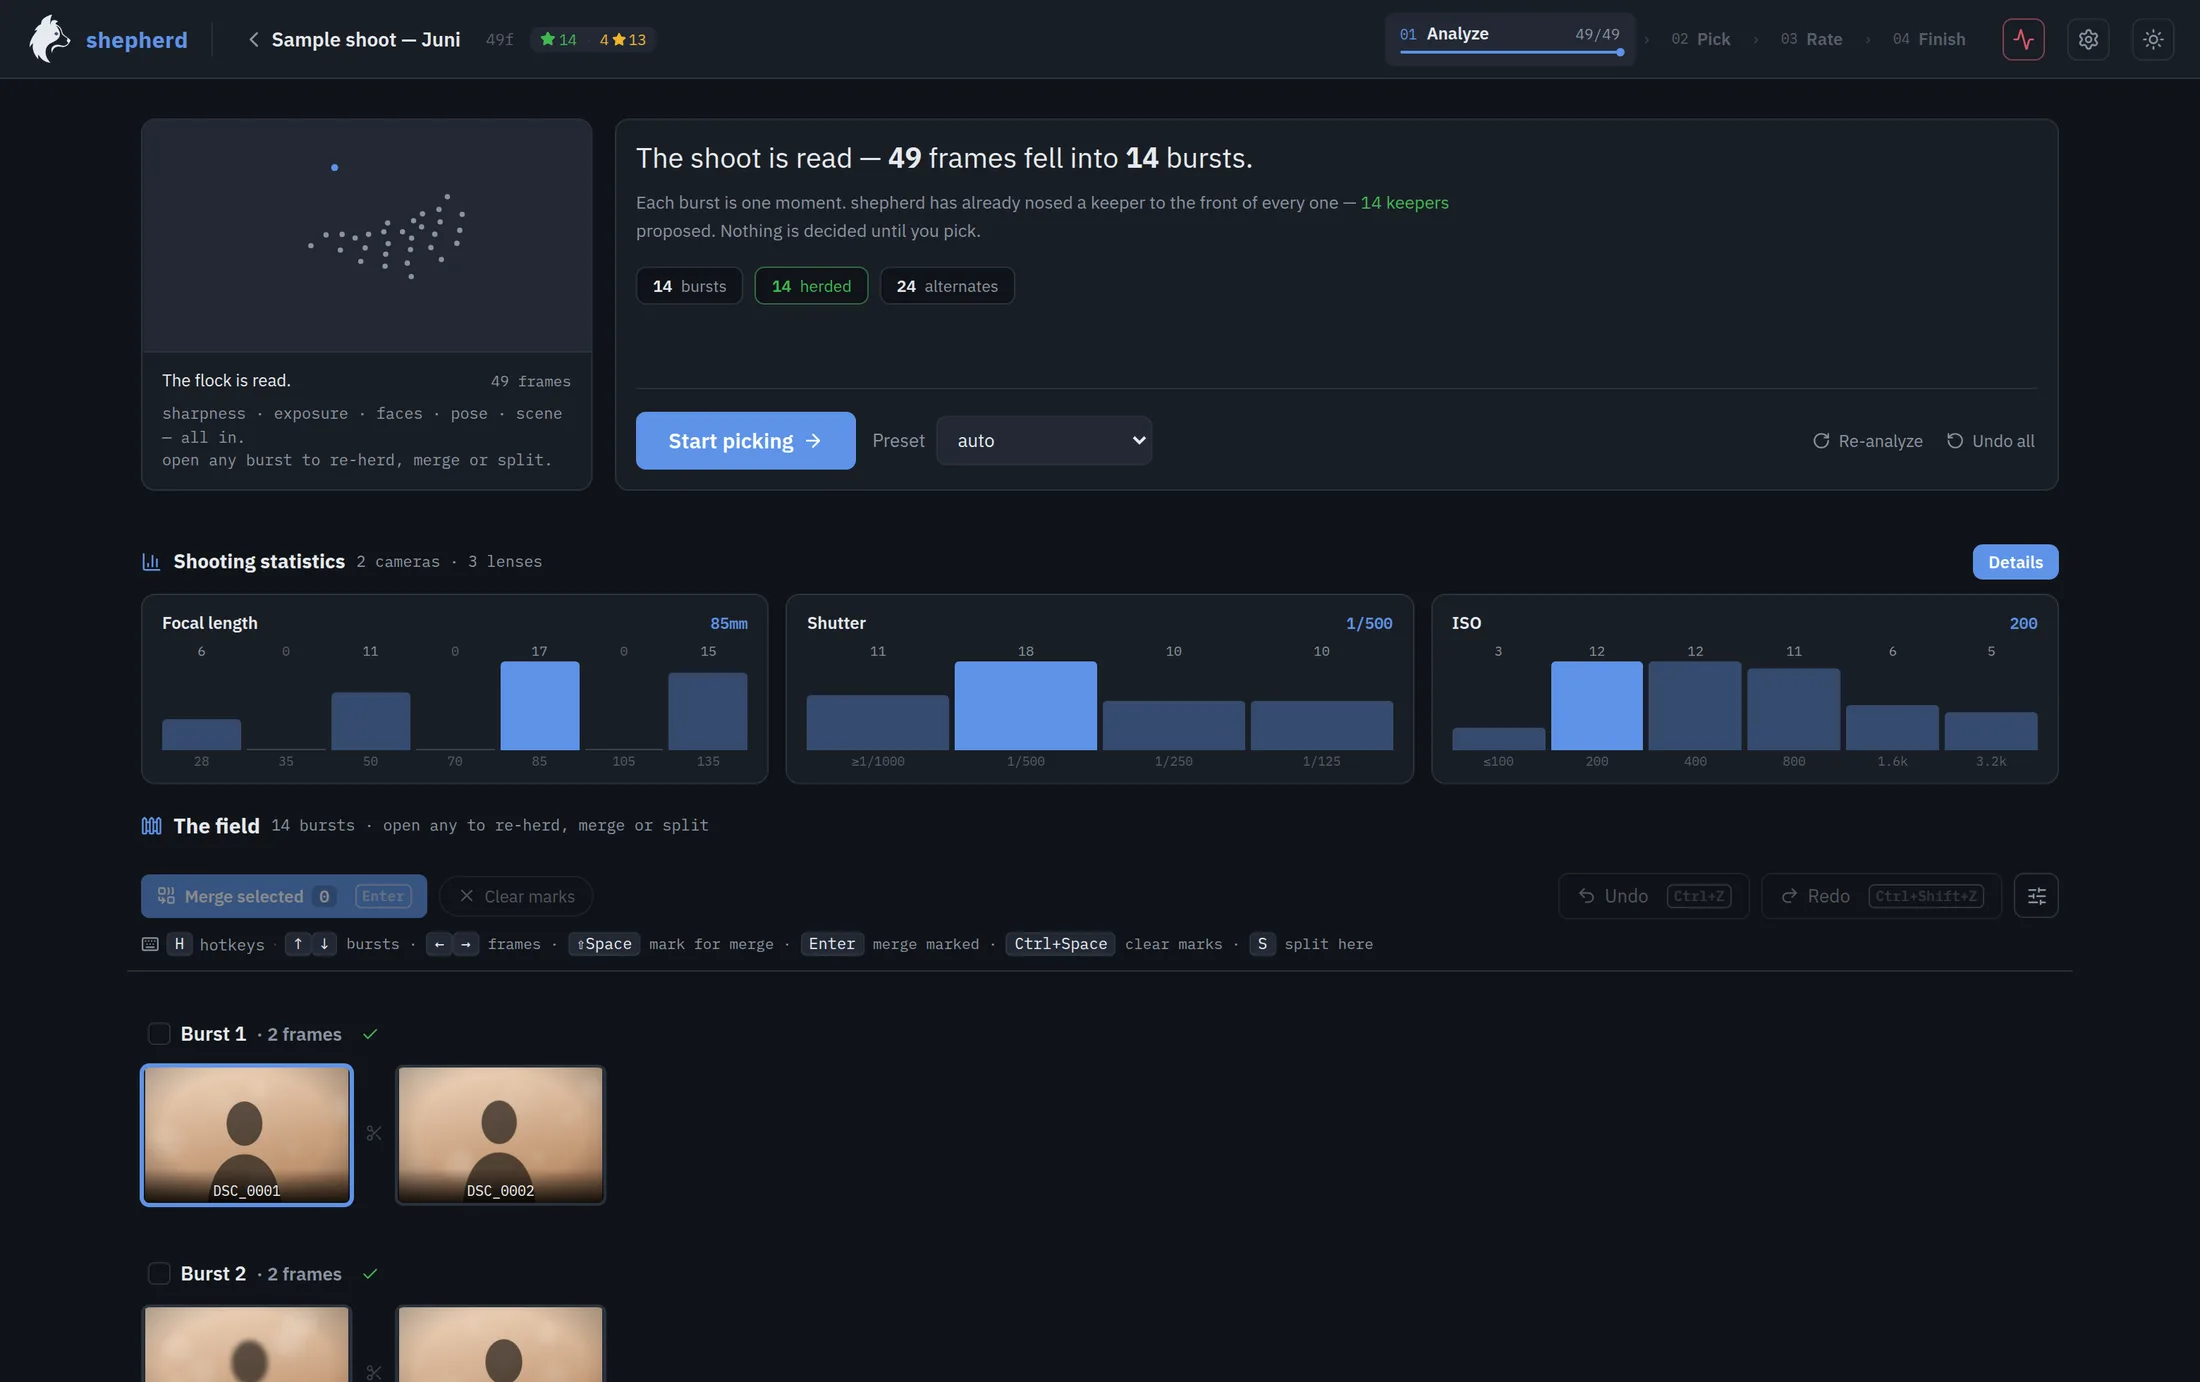
Task: Select thumbnail DSC_0001
Action: (247, 1134)
